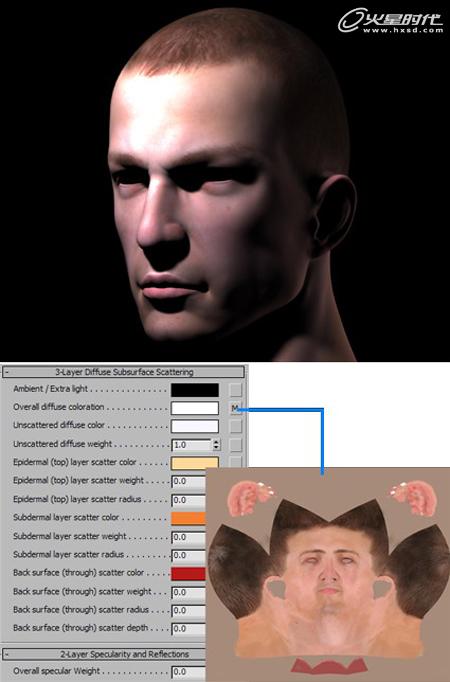Collapse the 2-Layer Specularity and Reflections rollout
The height and width of the screenshot is (682, 450).
104,654
